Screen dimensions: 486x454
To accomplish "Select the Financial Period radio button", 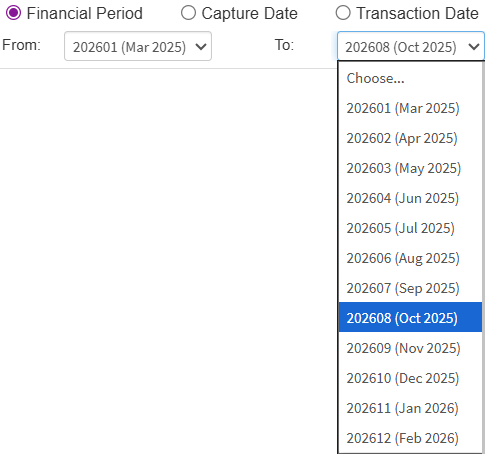I will point(14,13).
